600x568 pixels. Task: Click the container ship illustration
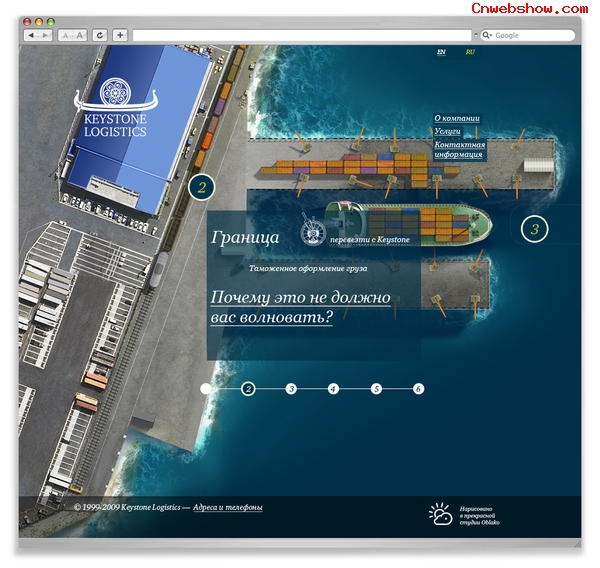409,224
